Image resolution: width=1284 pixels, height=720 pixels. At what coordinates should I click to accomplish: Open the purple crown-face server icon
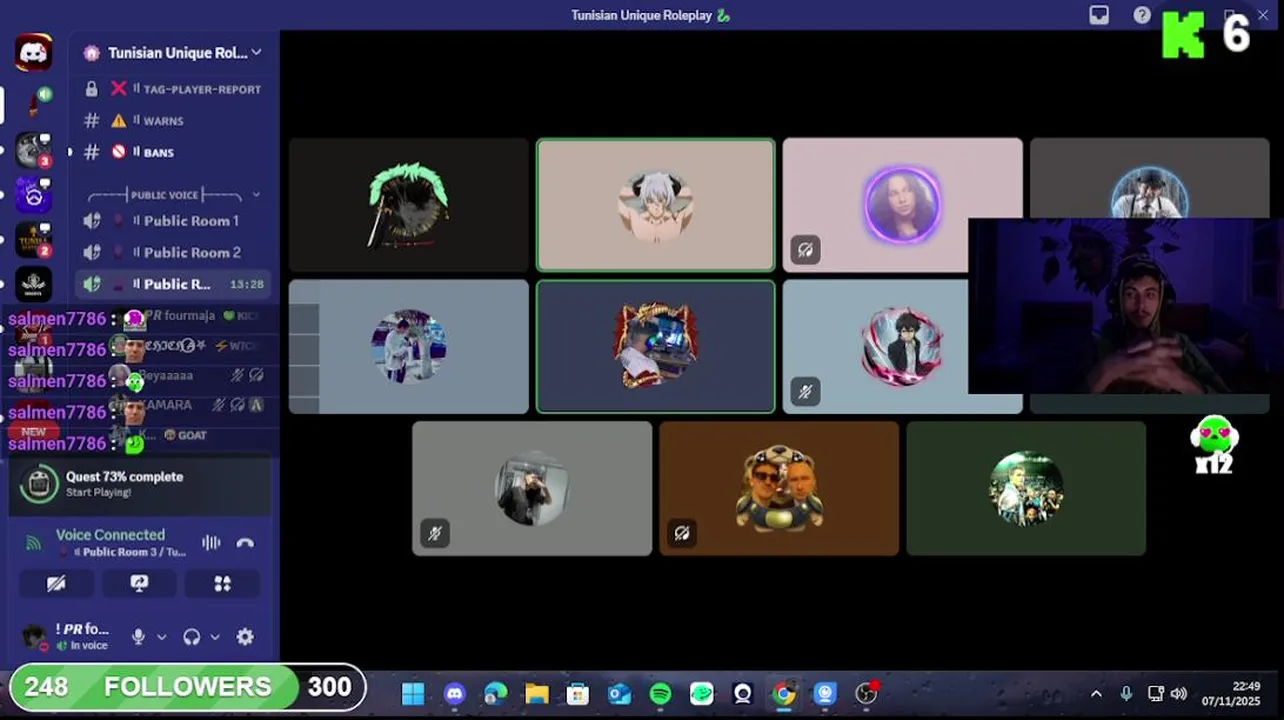pyautogui.click(x=34, y=194)
